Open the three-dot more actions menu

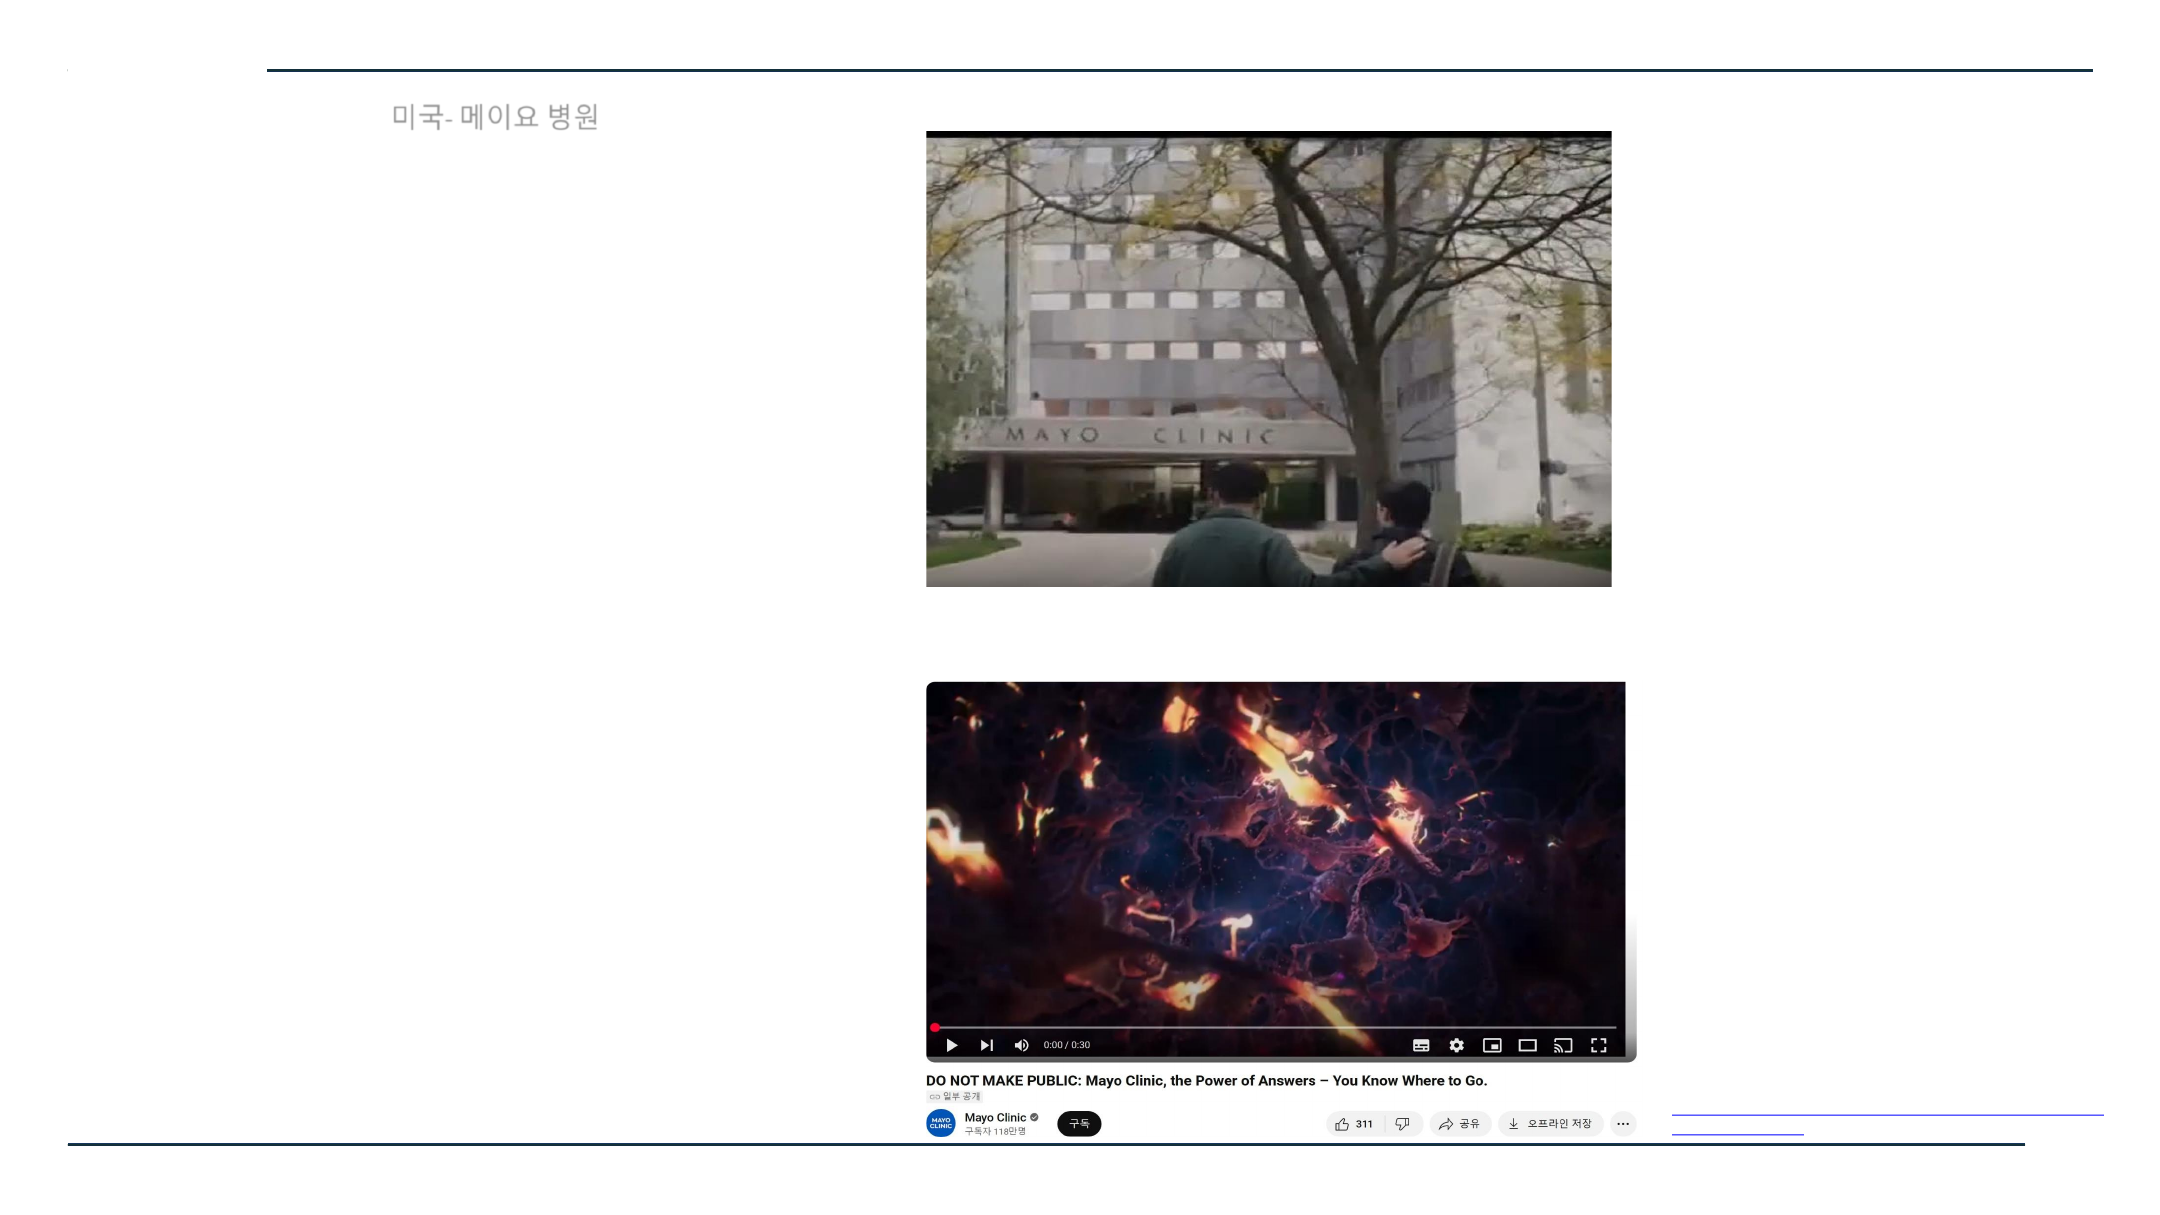[1623, 1124]
